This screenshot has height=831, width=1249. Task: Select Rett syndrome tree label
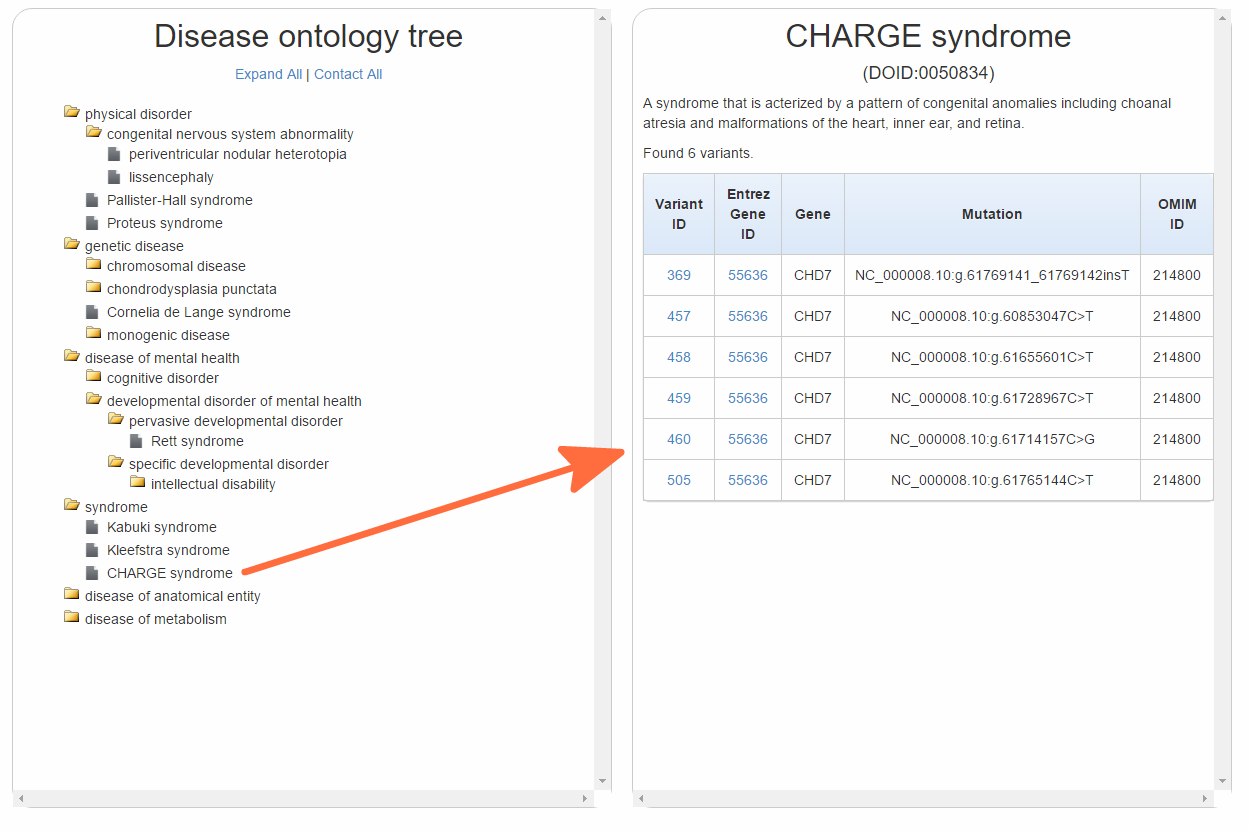click(197, 441)
